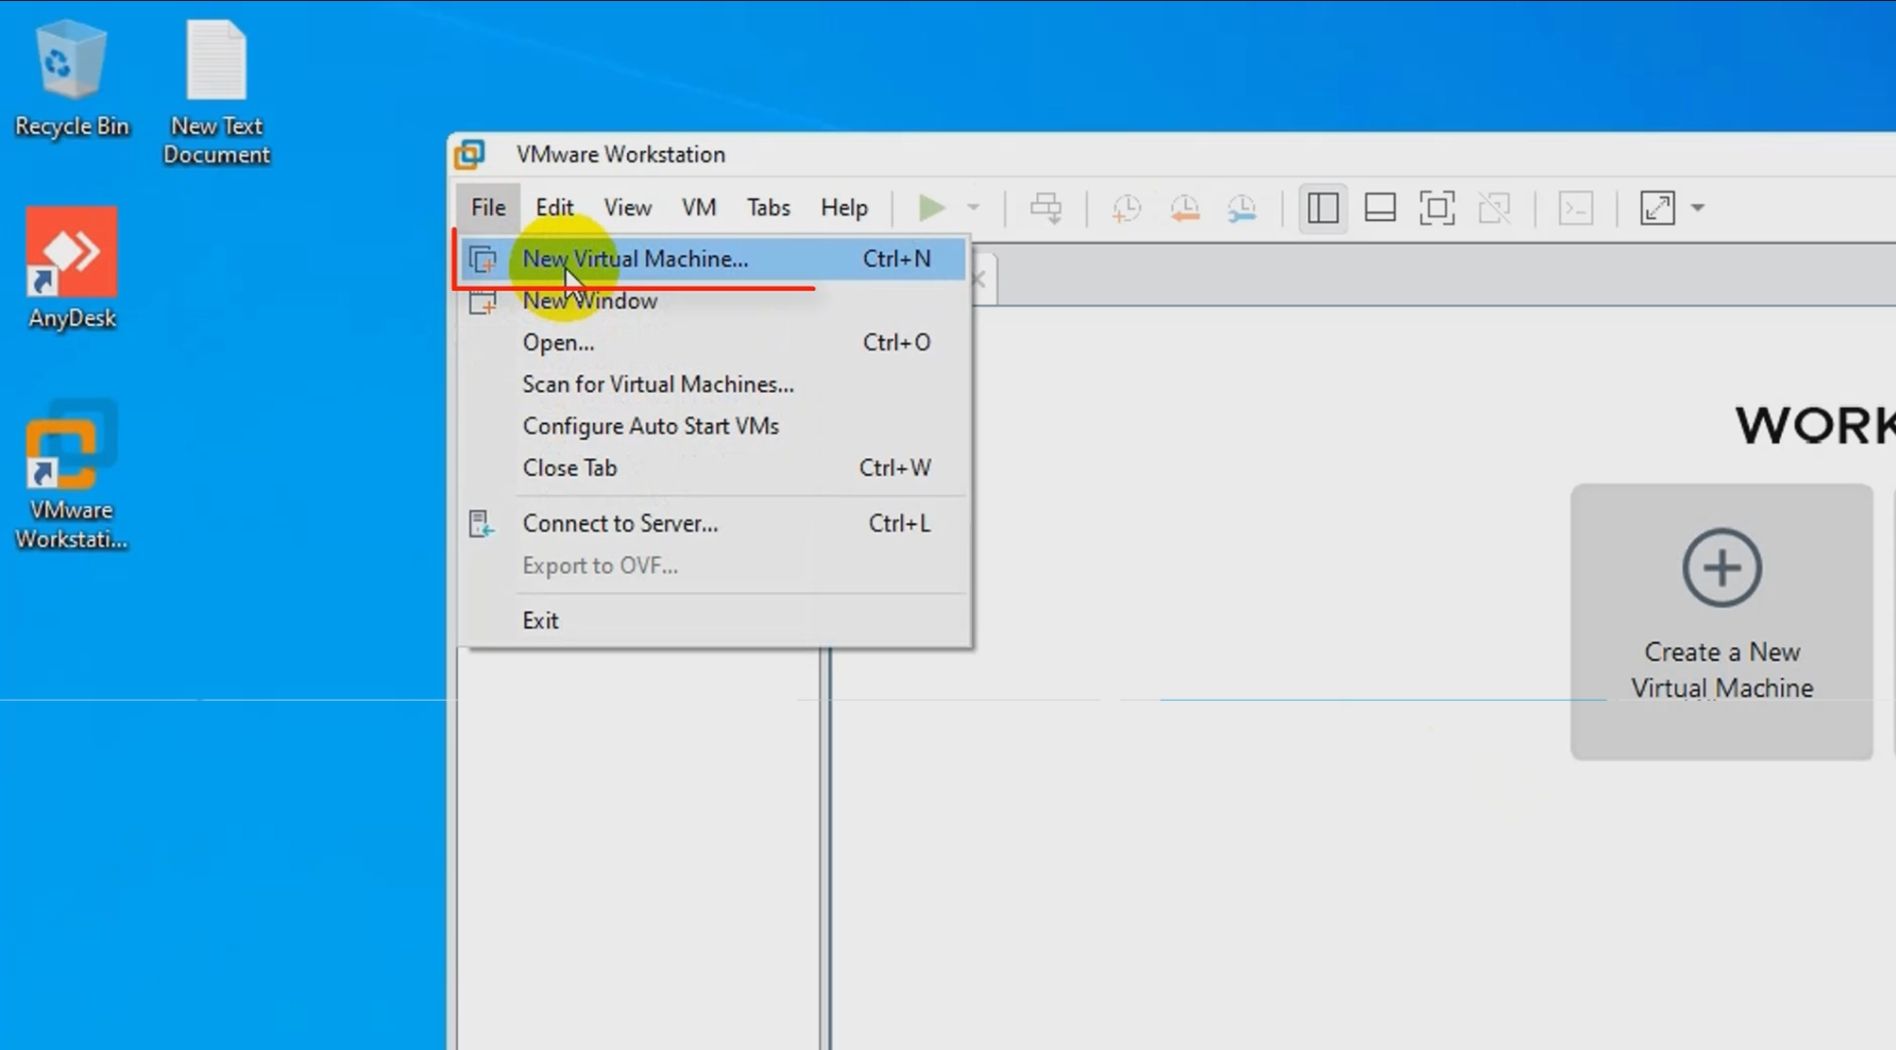Viewport: 1896px width, 1050px height.
Task: Open the VMware Workstation desktop shortcut
Action: coord(71,476)
